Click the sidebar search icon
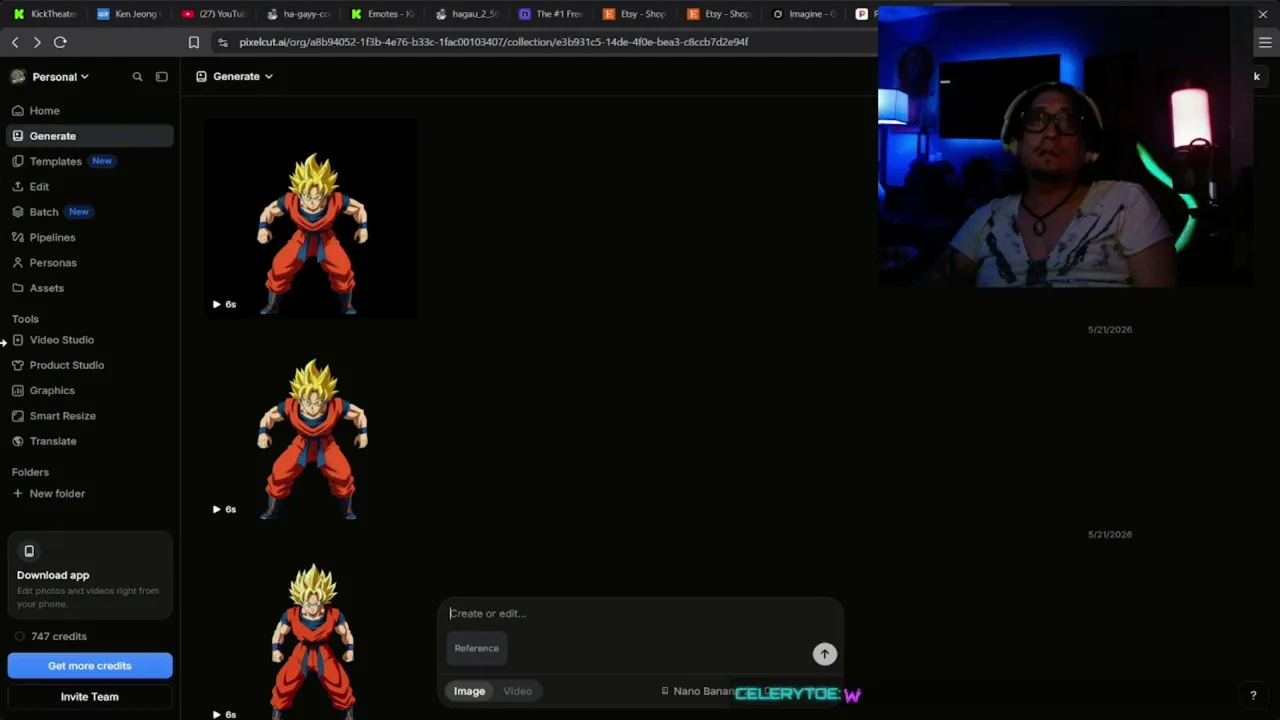Screen dimensions: 1280x720 tap(137, 77)
